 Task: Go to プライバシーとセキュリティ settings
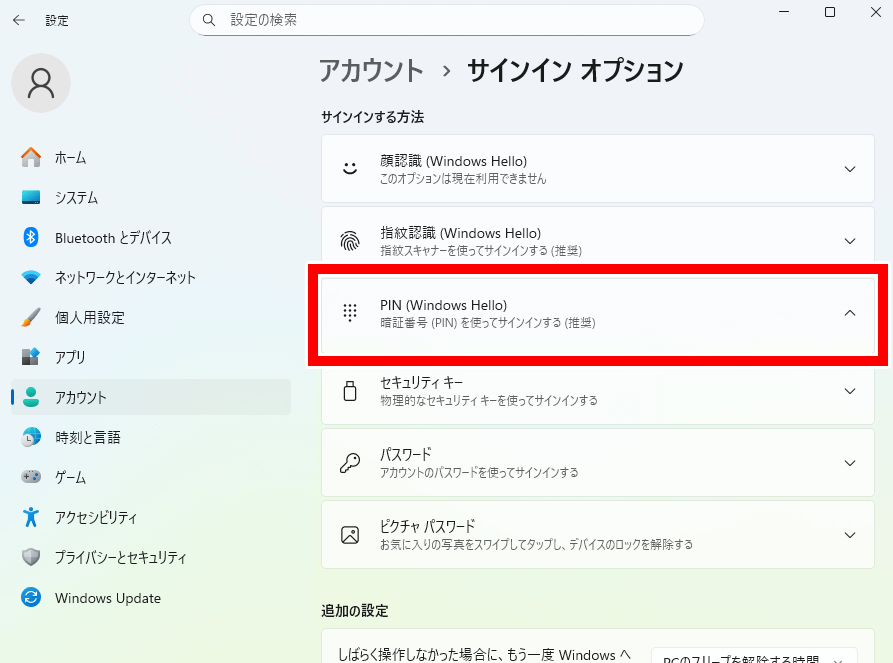[x=120, y=558]
